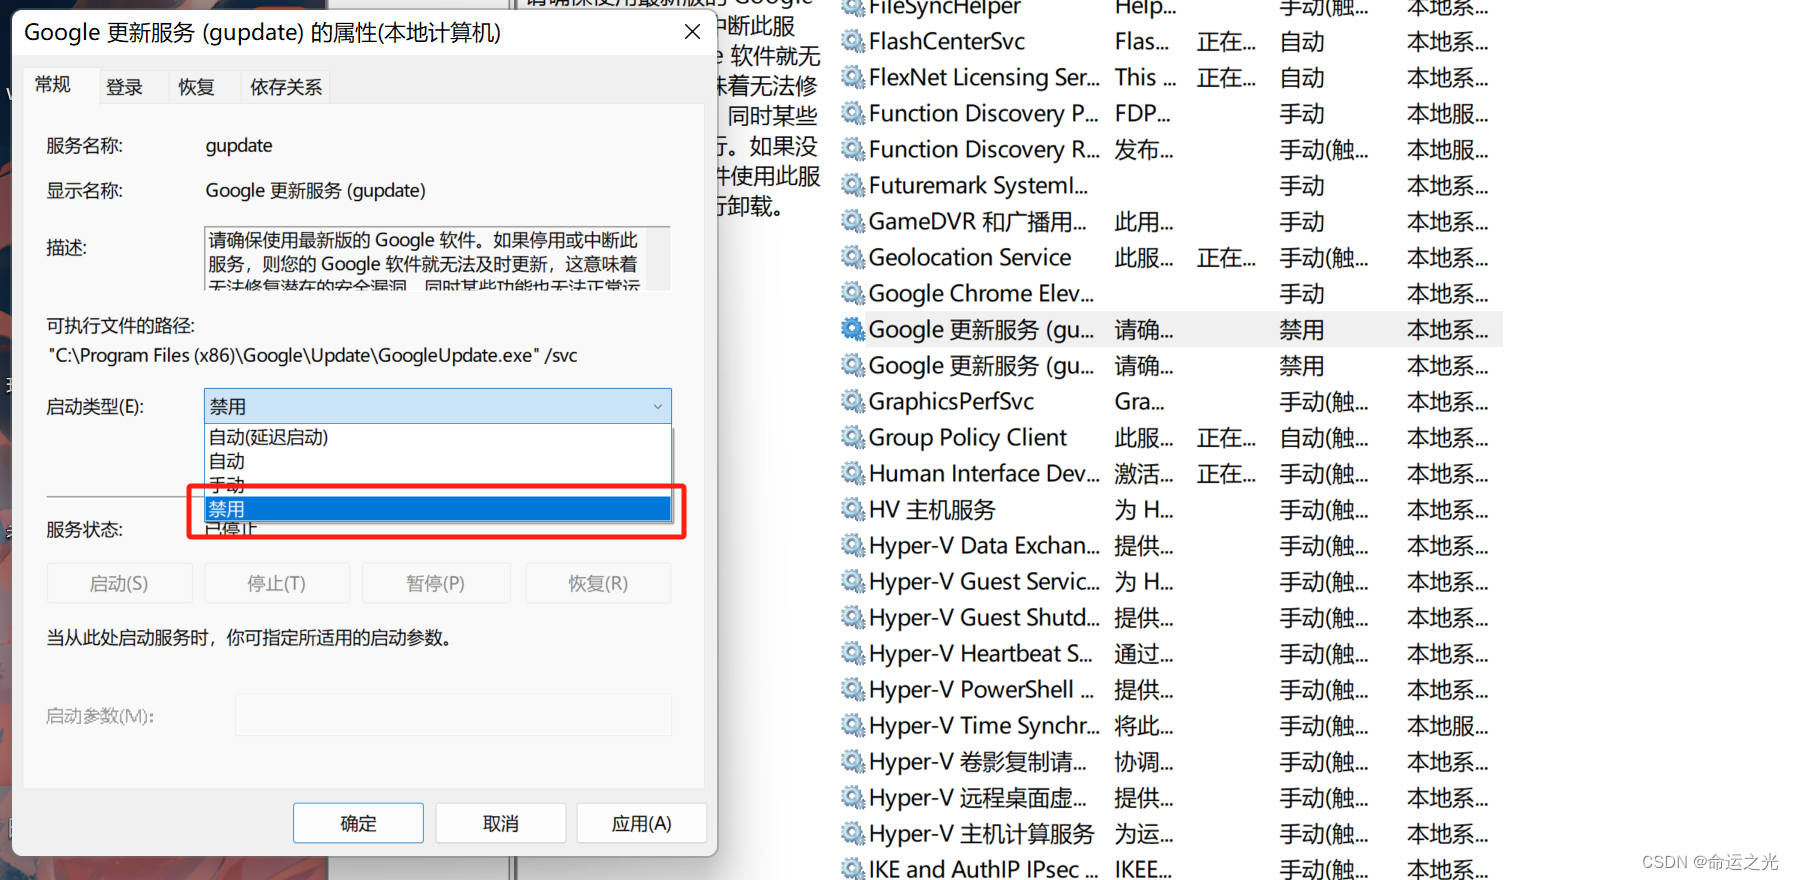
Task: Select Google Chrome Elev... service name
Action: tap(982, 294)
